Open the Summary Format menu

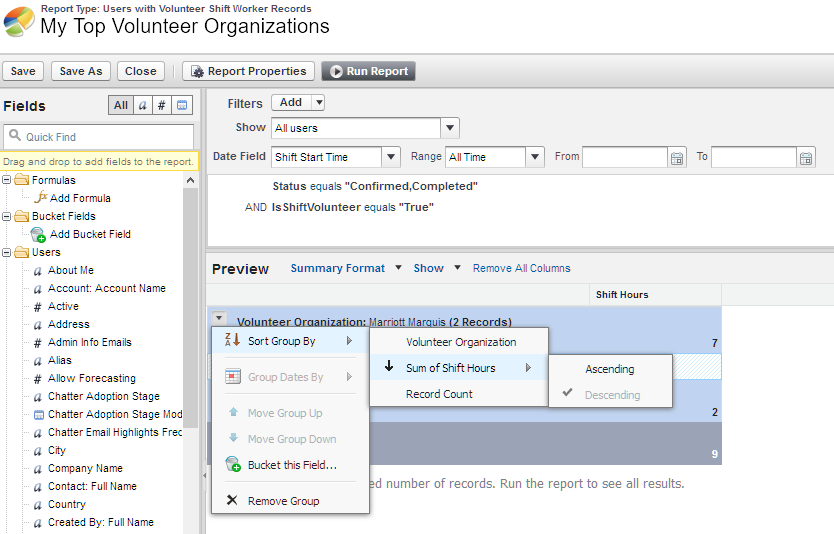346,269
